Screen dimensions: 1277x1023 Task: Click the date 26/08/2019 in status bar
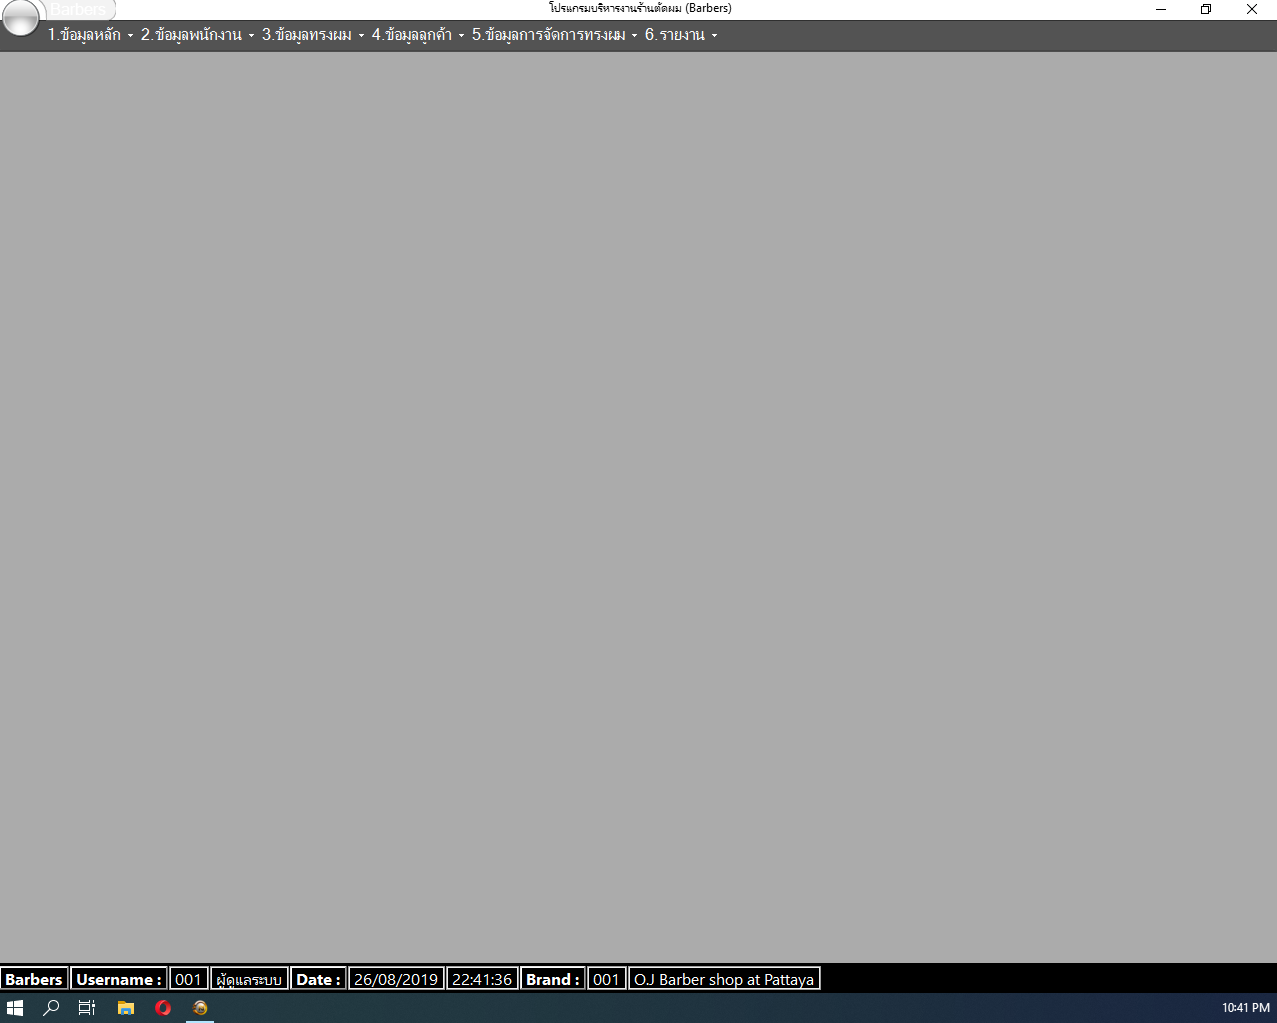[396, 979]
